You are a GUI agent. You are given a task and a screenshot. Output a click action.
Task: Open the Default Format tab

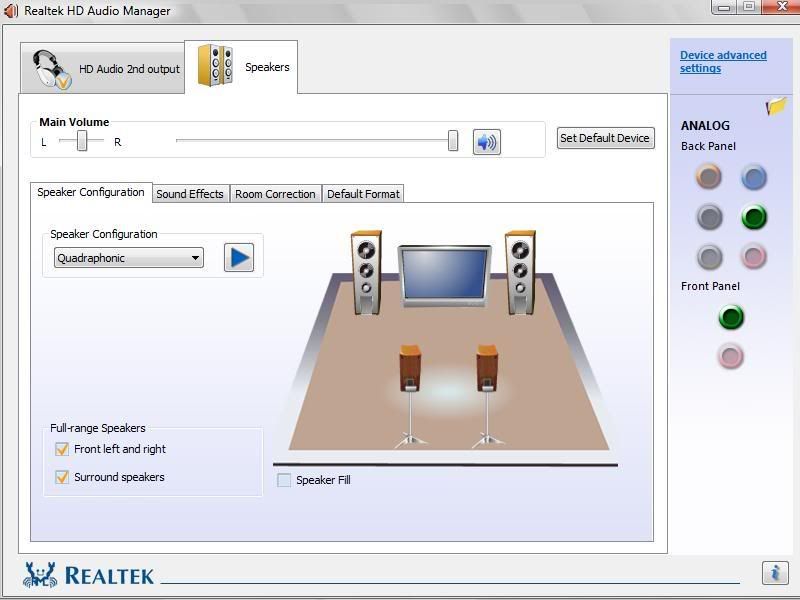coord(363,194)
